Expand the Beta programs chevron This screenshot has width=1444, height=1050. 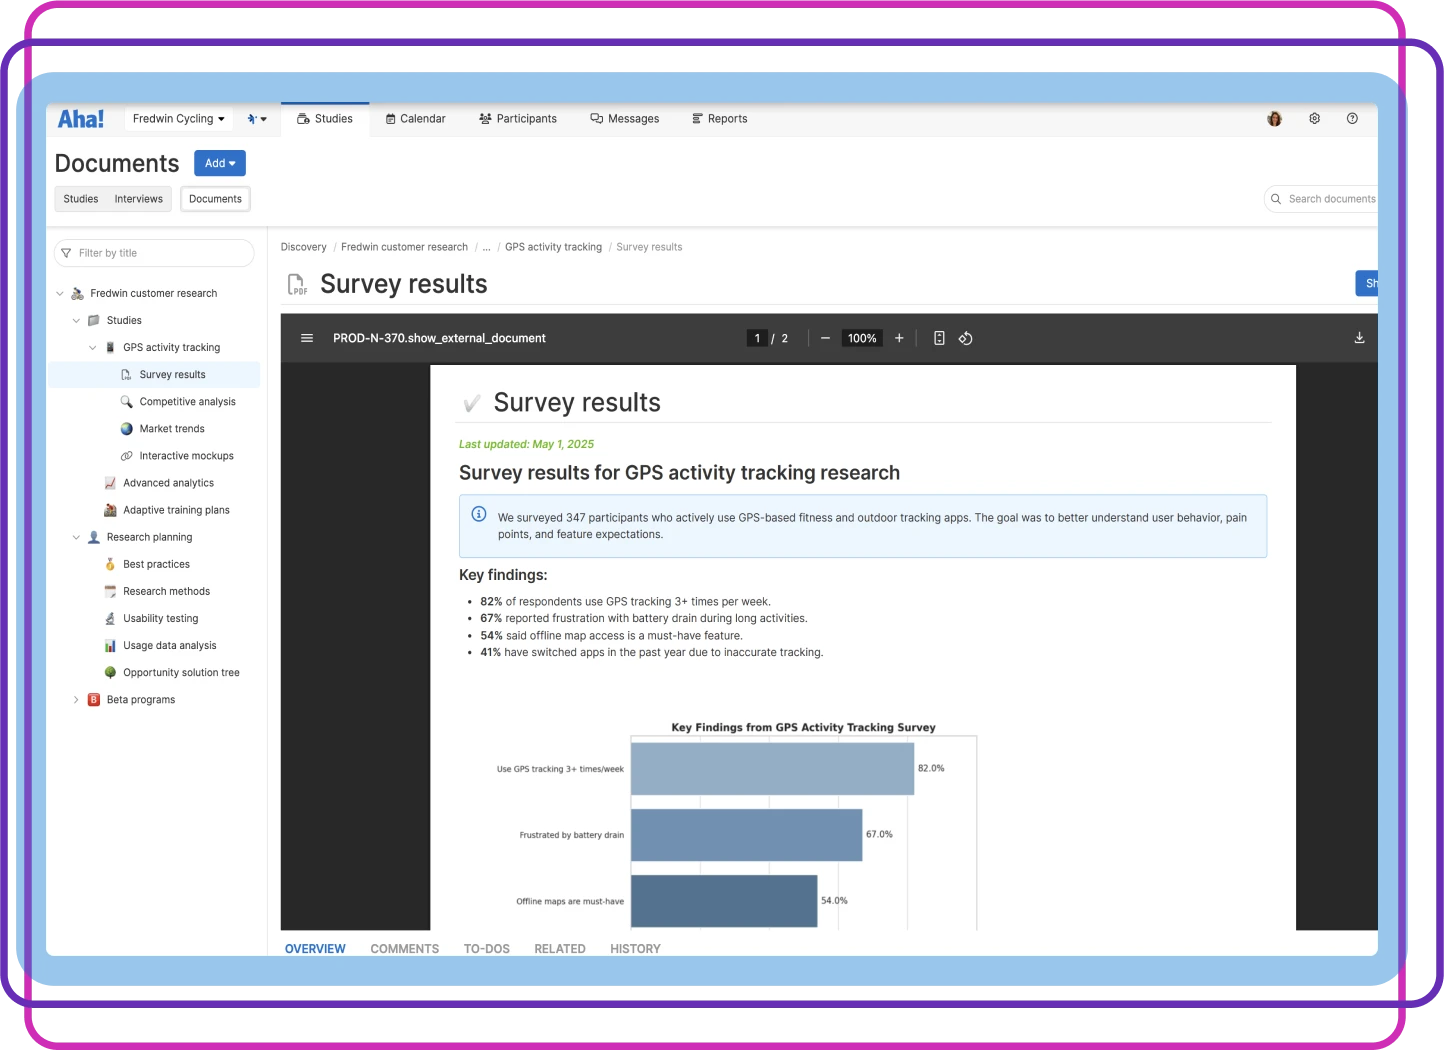[76, 700]
